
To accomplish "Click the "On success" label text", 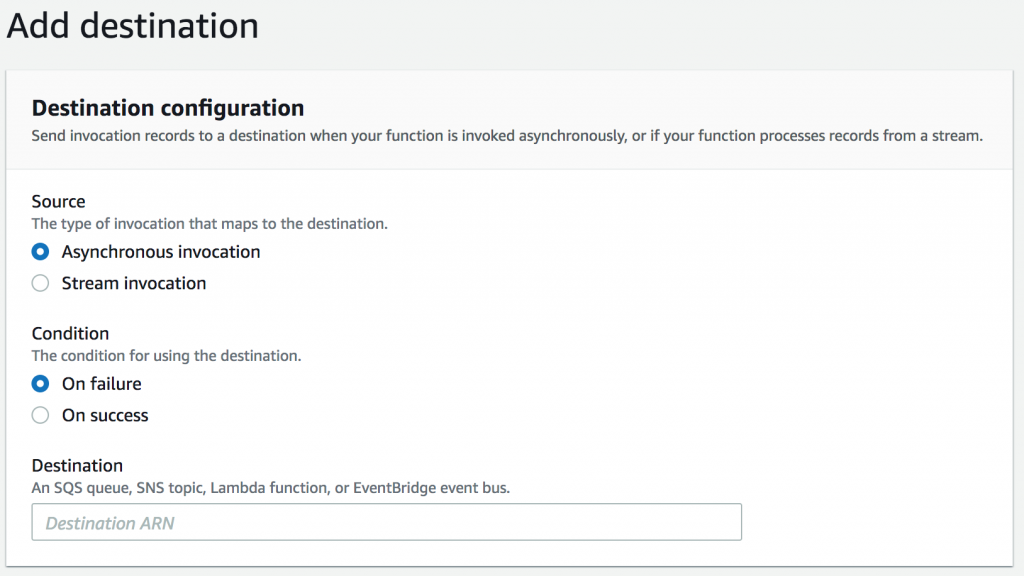I will tap(105, 415).
